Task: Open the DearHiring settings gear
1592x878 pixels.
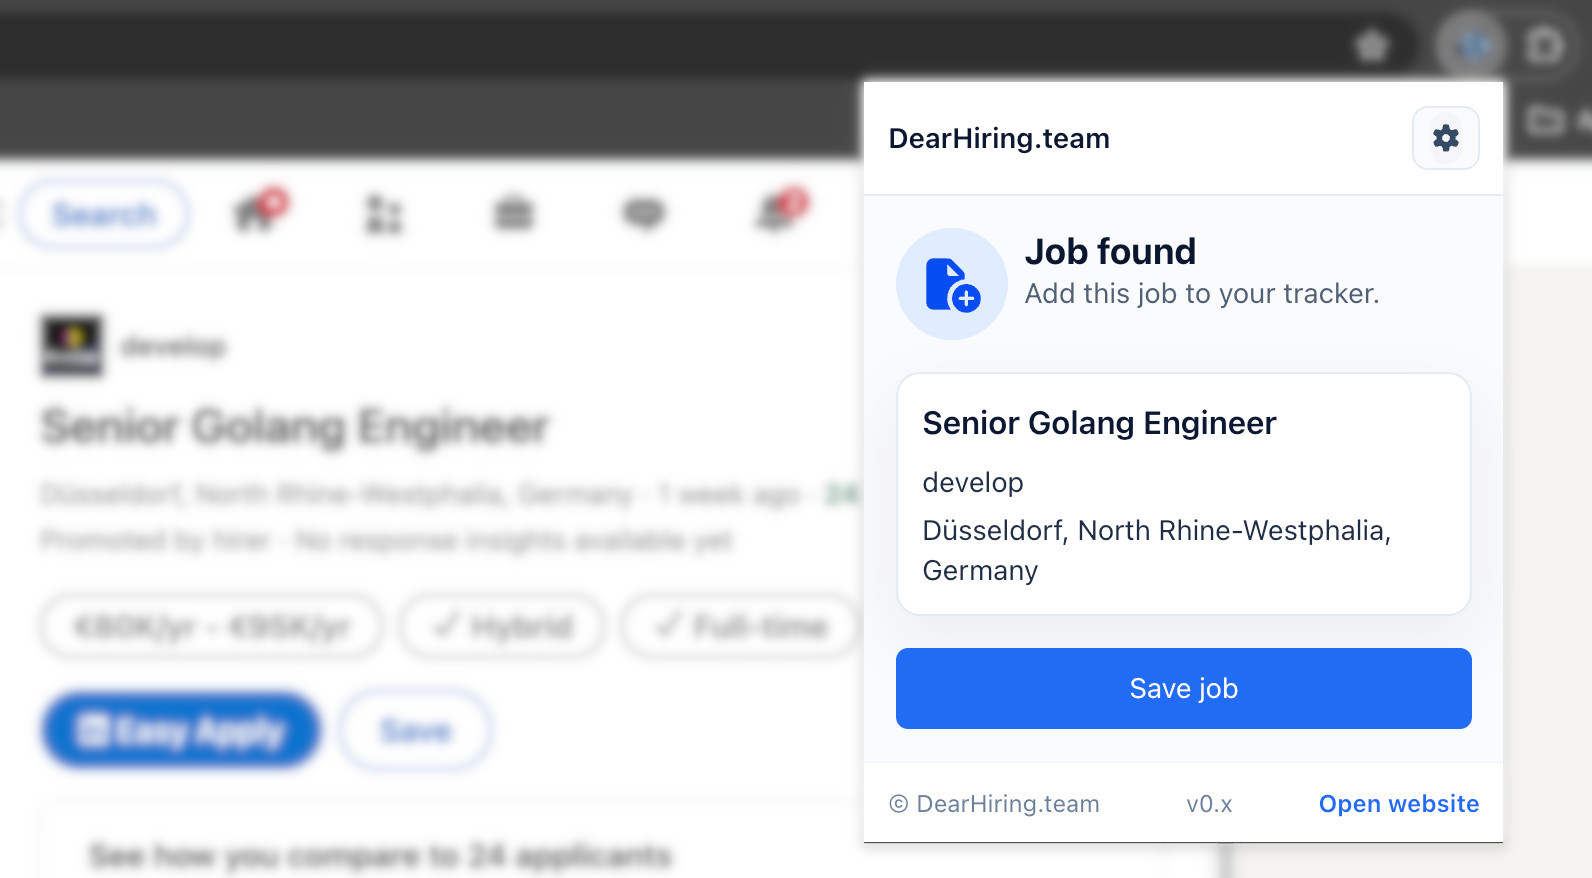Action: [x=1445, y=138]
